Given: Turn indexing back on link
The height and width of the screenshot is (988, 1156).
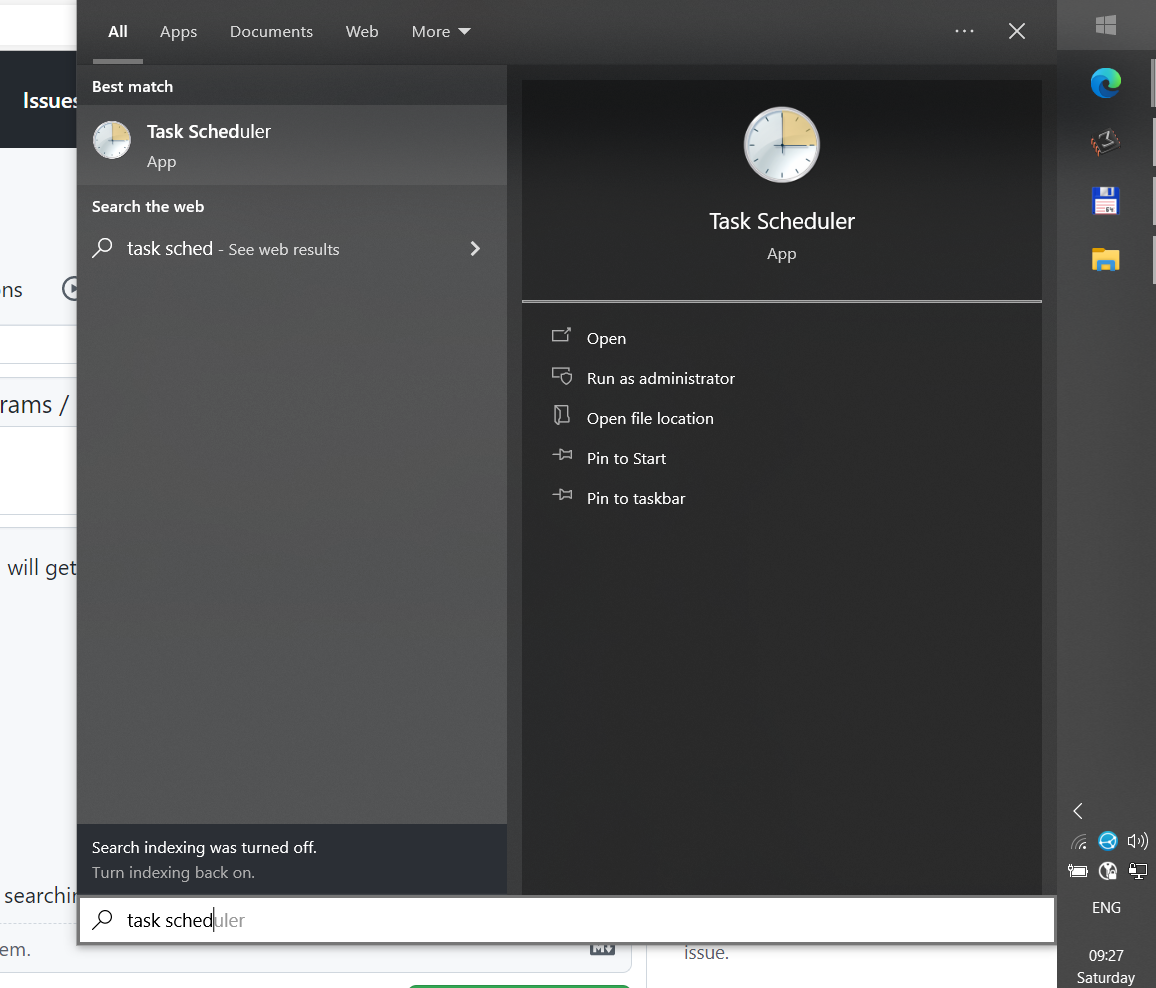Looking at the screenshot, I should coord(173,872).
